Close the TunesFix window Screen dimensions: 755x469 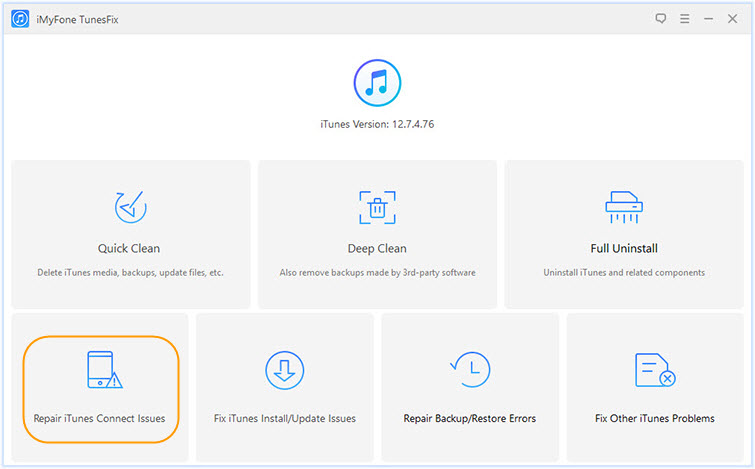point(732,19)
